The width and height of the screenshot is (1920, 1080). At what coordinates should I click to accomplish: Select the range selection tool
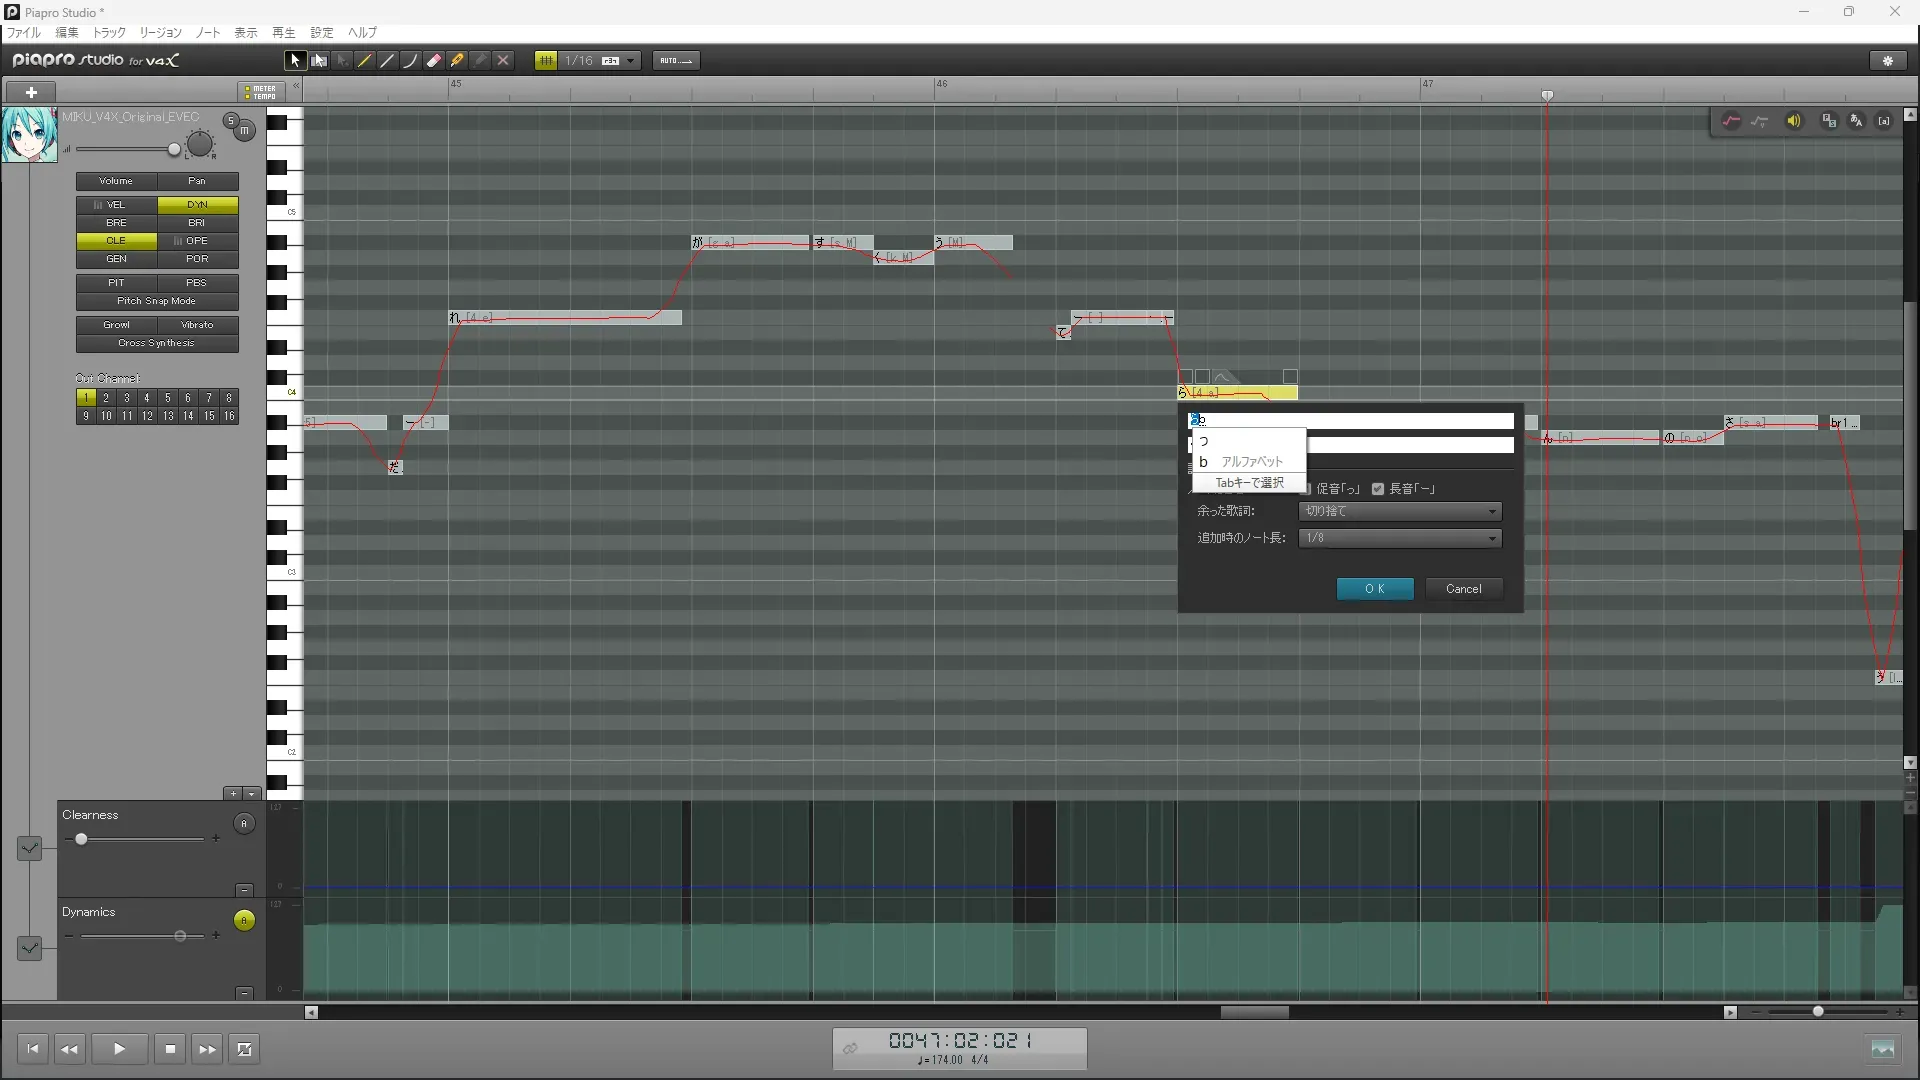[x=319, y=61]
